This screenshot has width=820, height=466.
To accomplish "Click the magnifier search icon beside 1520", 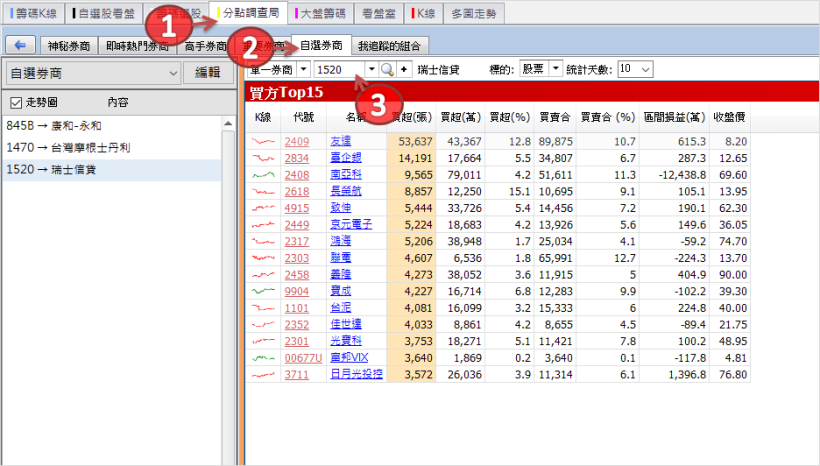I will (x=387, y=69).
